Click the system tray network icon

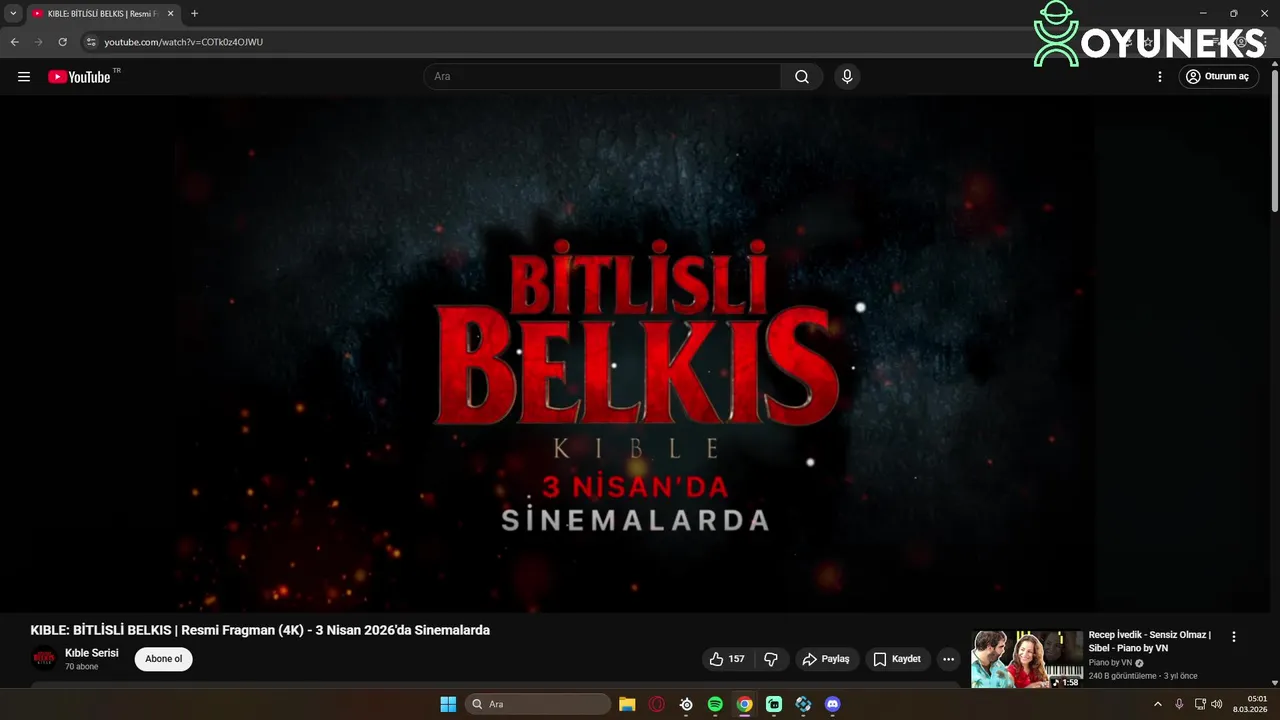[x=1200, y=704]
